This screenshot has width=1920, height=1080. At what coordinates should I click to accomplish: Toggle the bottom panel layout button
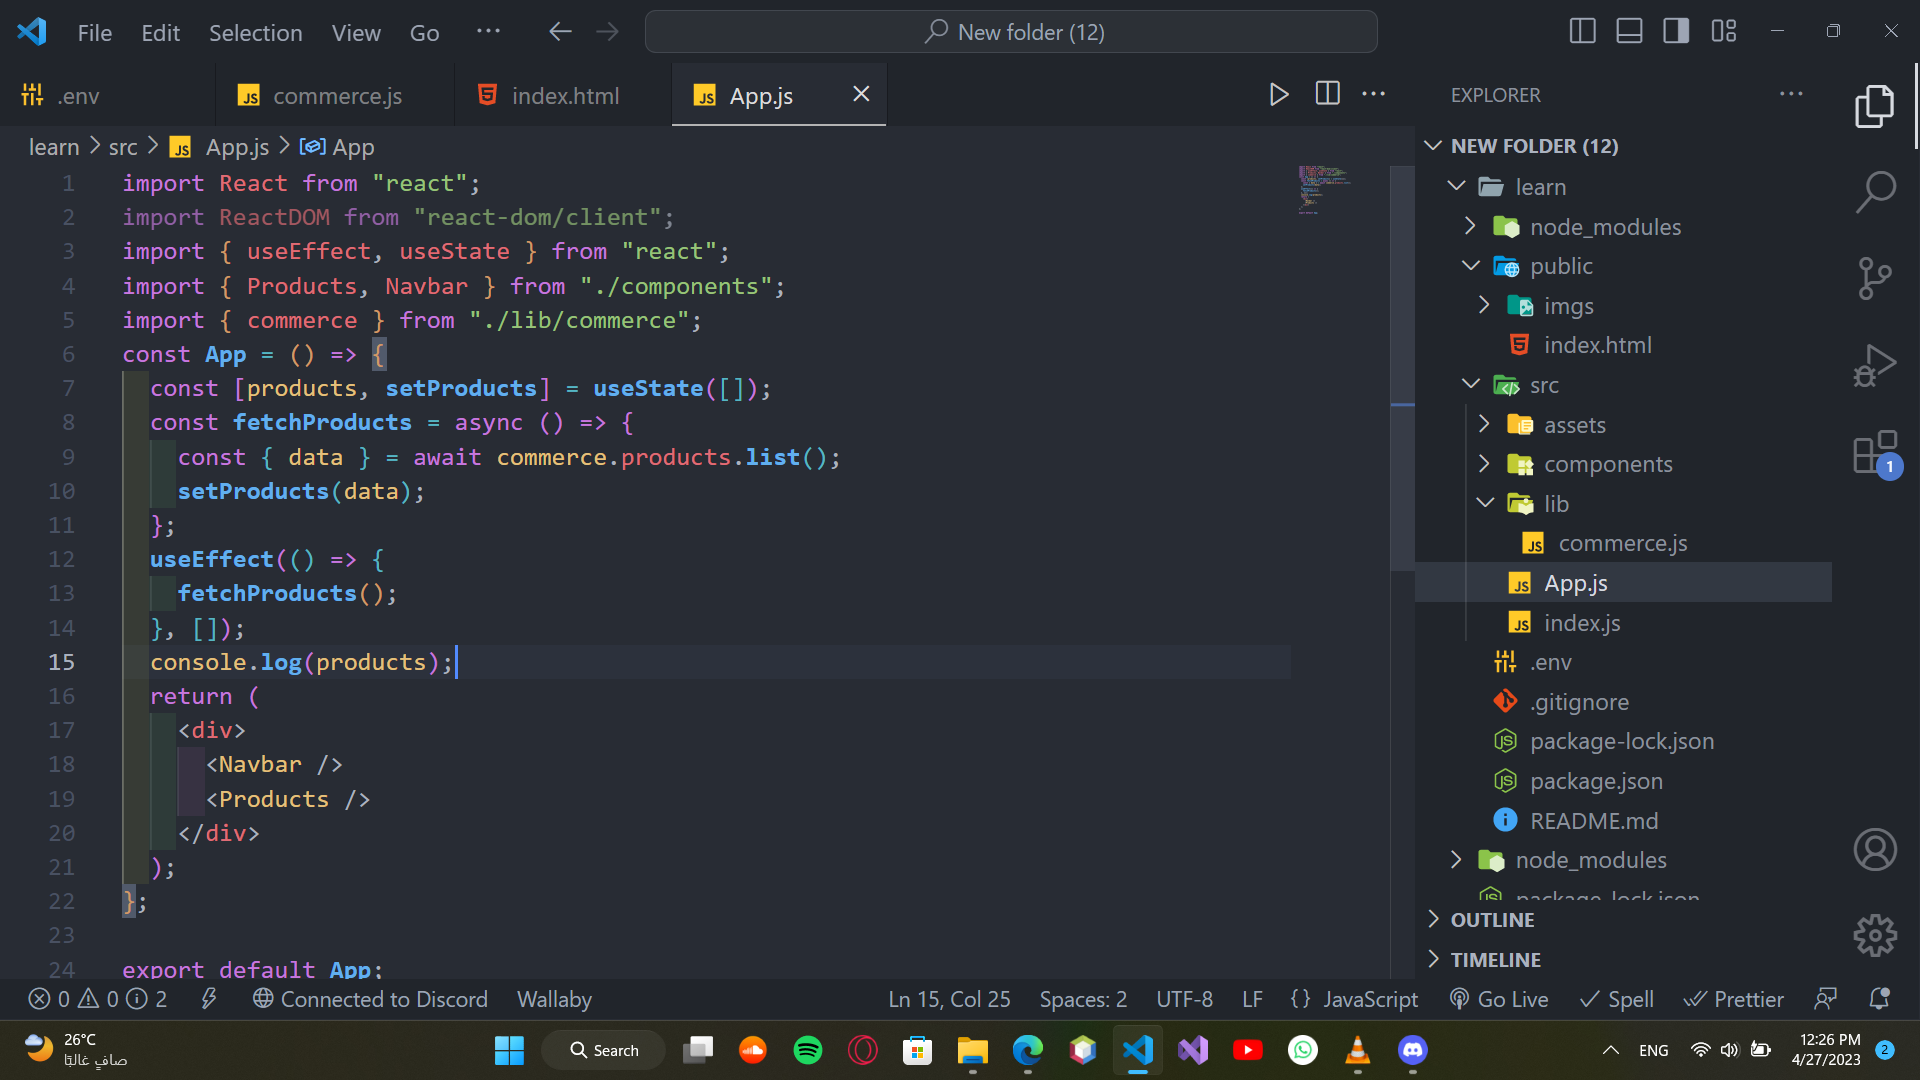tap(1629, 31)
